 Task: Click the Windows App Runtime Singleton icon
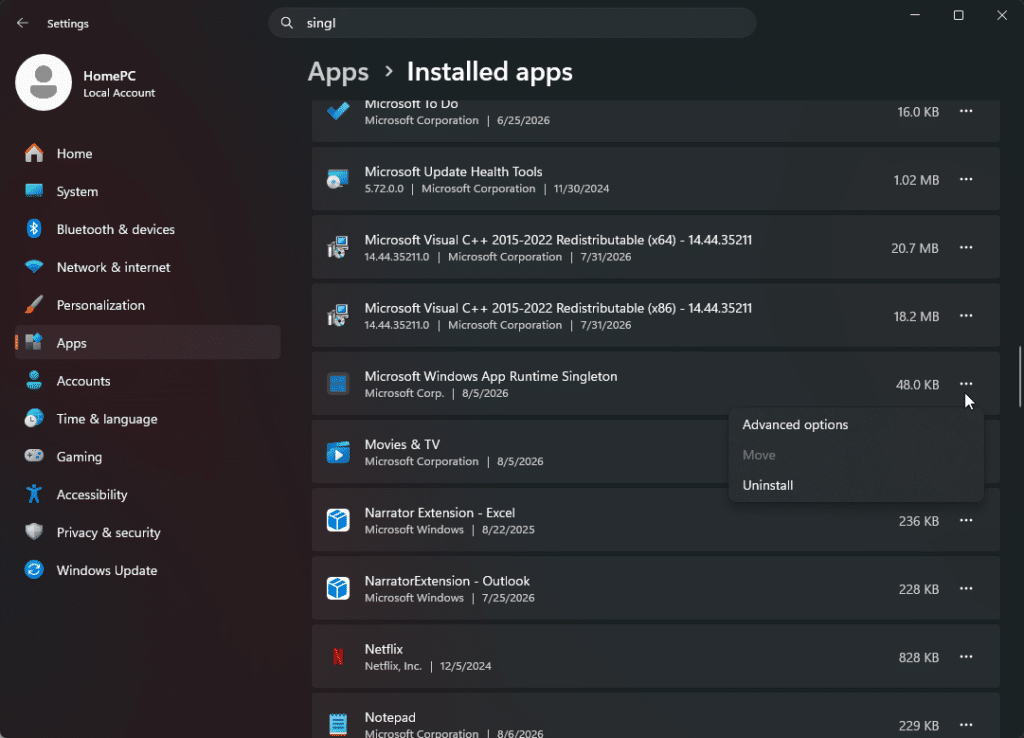pyautogui.click(x=338, y=384)
